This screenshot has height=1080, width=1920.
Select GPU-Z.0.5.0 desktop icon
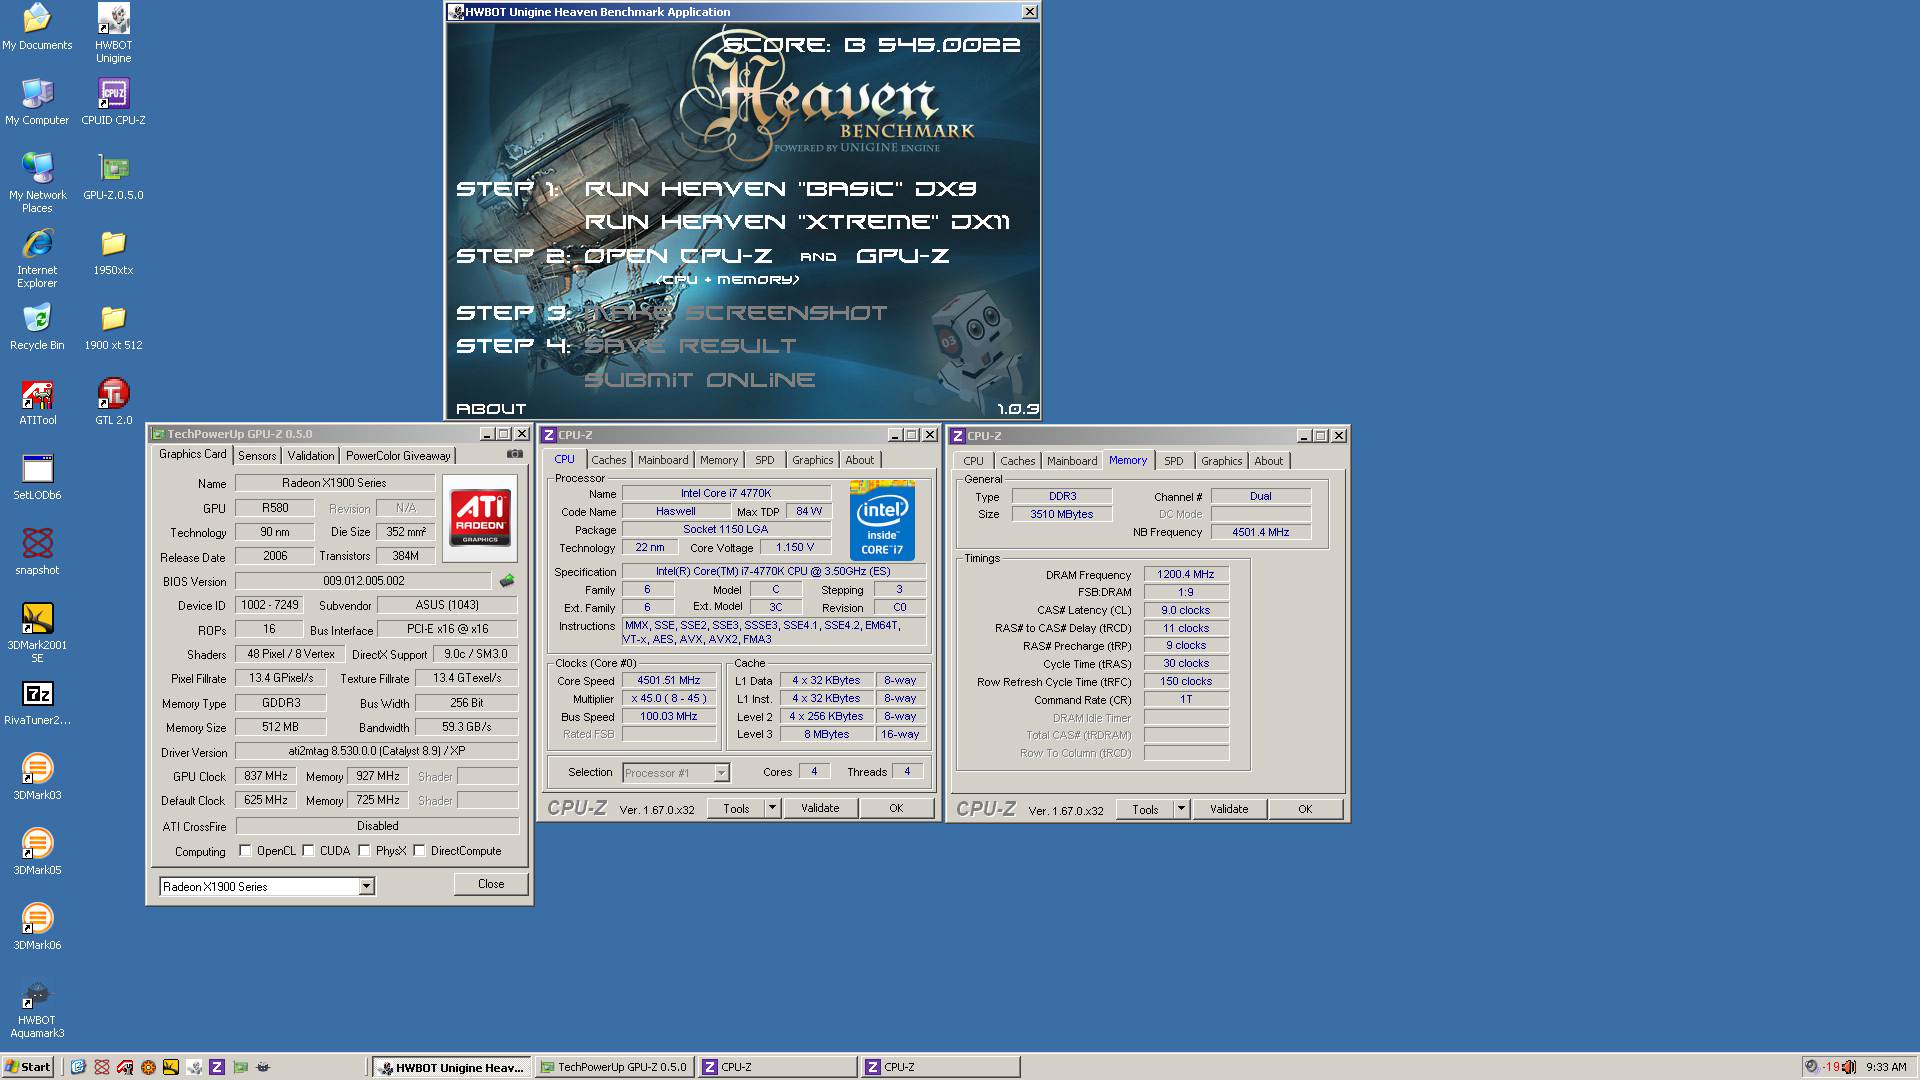pyautogui.click(x=113, y=177)
